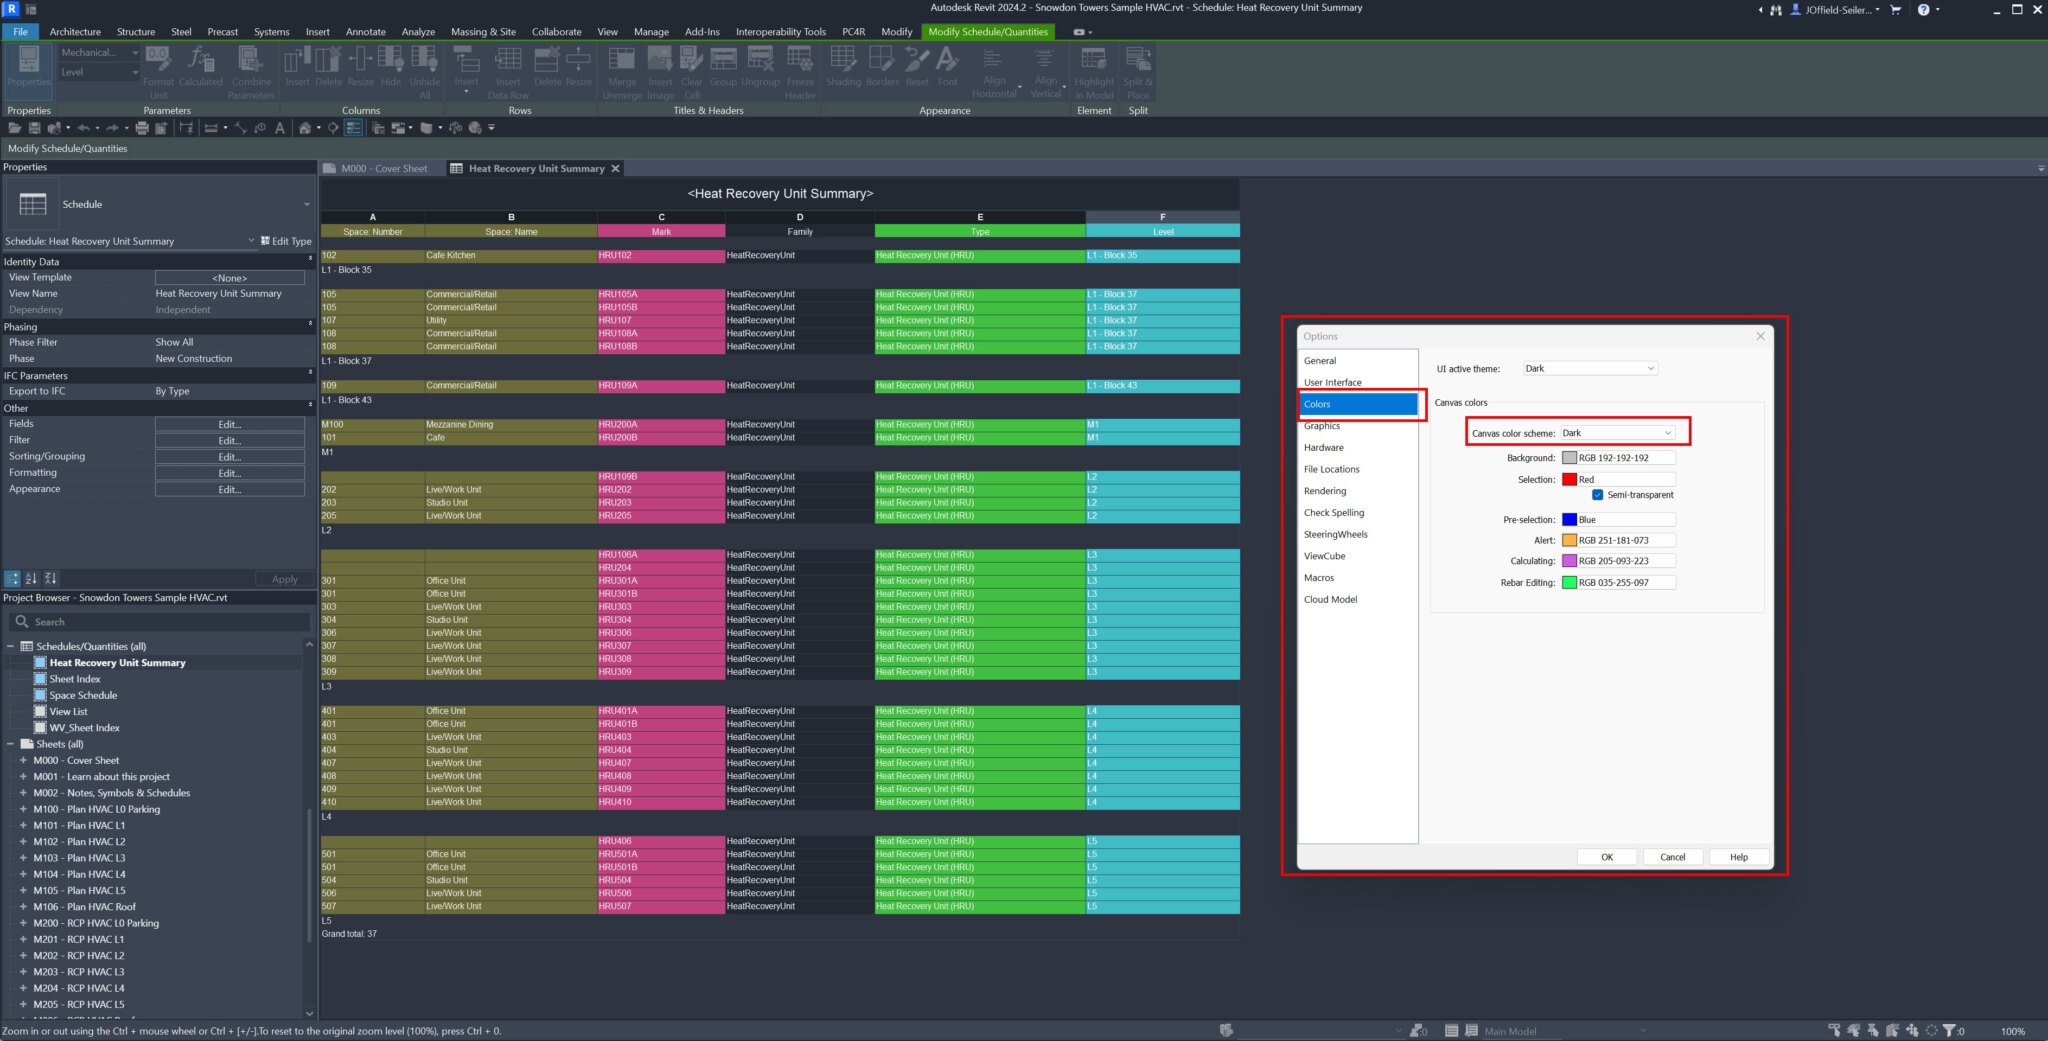Viewport: 2048px width, 1041px height.
Task: Click the Alert orange color swatch
Action: click(1569, 540)
